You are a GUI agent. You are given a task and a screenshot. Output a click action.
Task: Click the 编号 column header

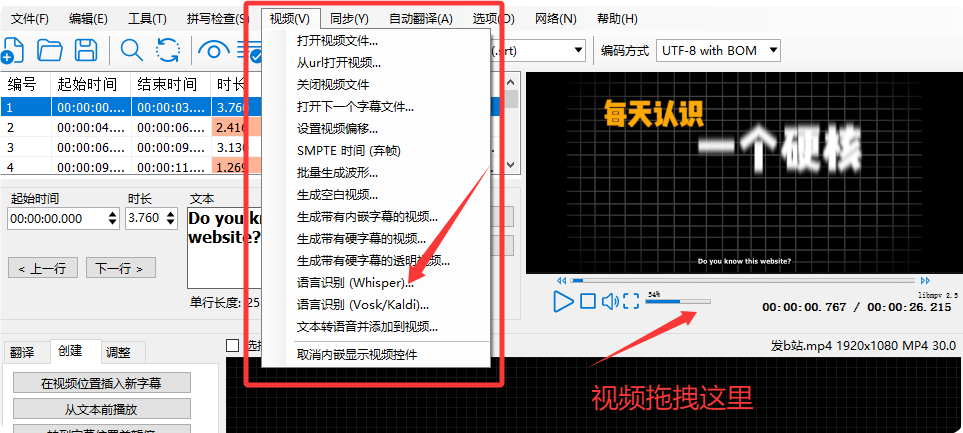[25, 84]
